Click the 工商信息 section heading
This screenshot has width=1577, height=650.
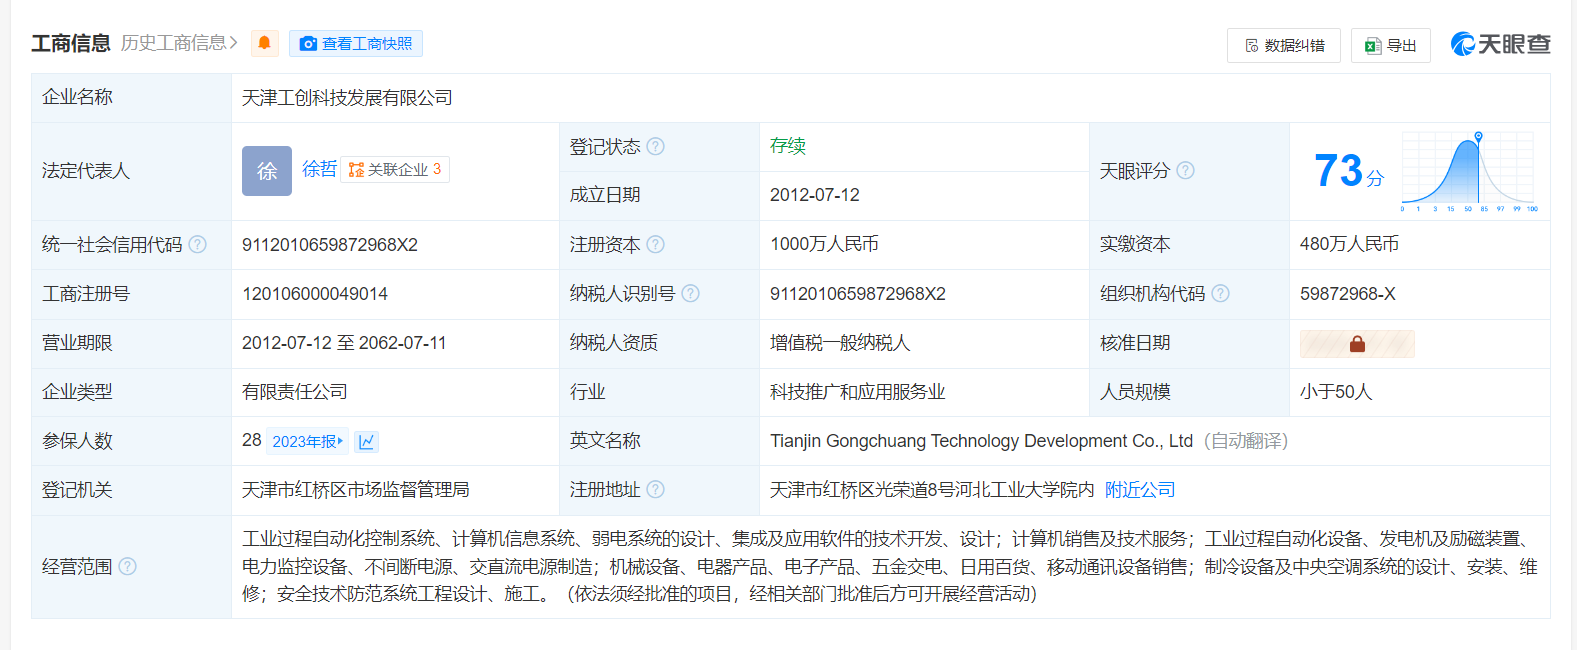pos(70,43)
